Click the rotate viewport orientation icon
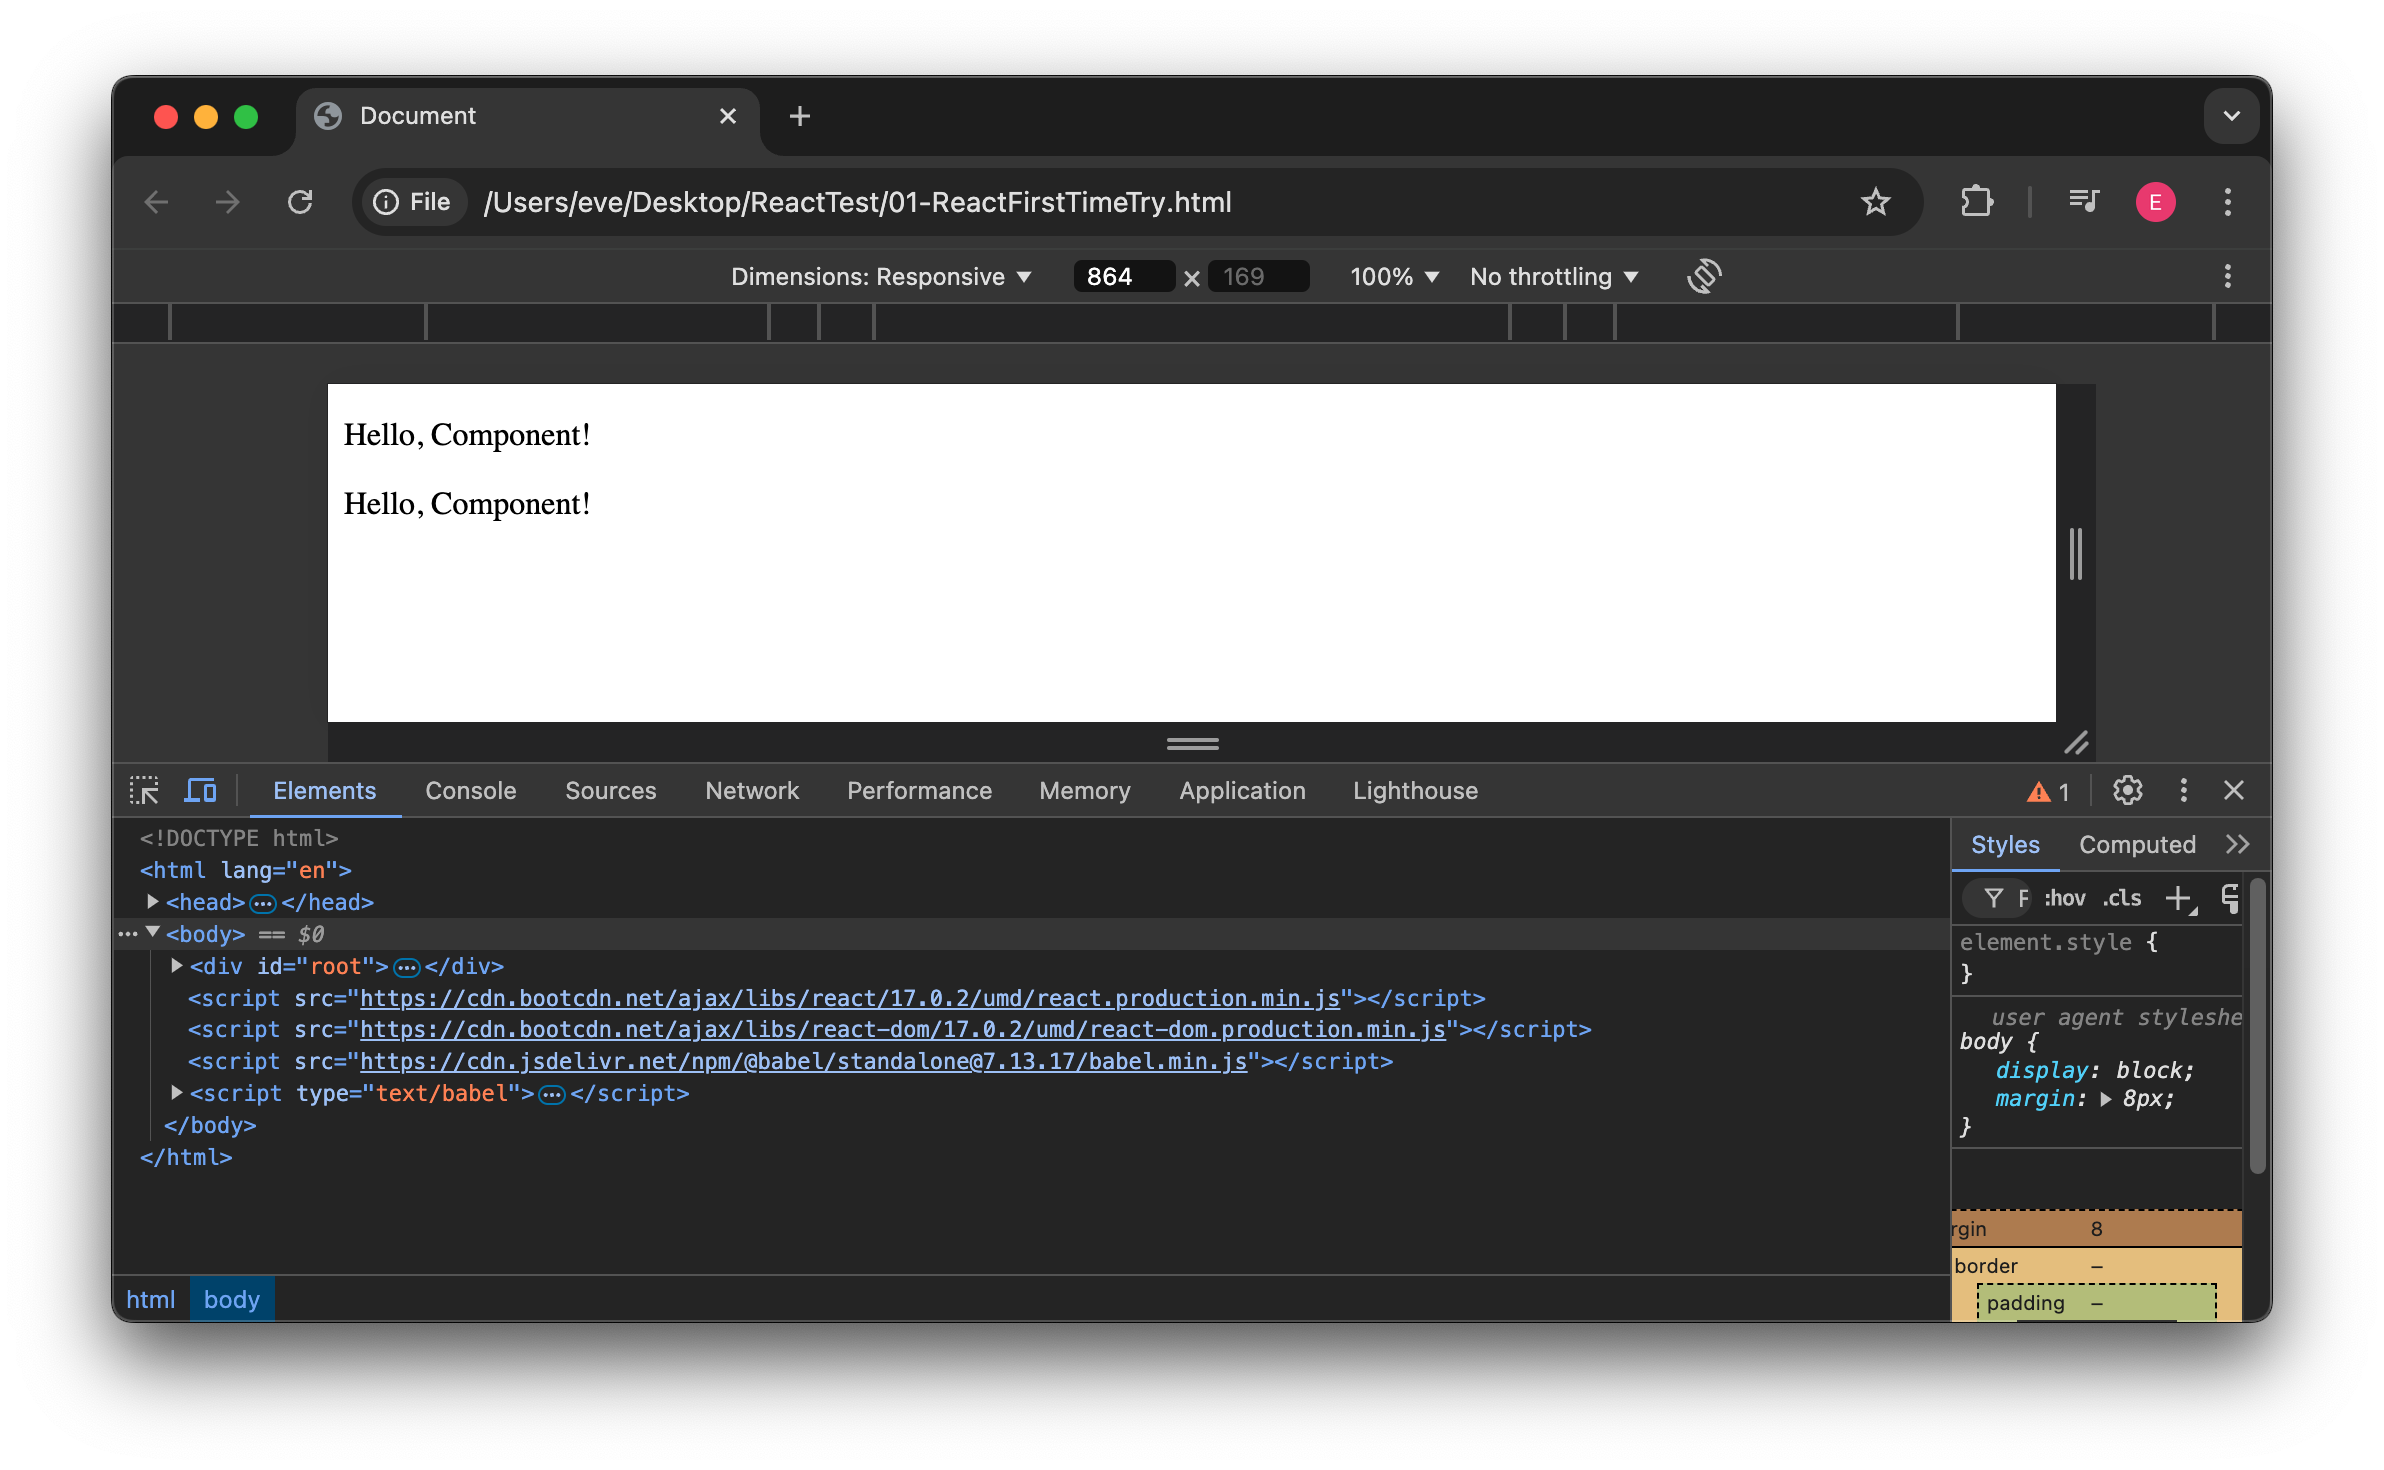Screen dimensions: 2384x1470 (x=1703, y=276)
